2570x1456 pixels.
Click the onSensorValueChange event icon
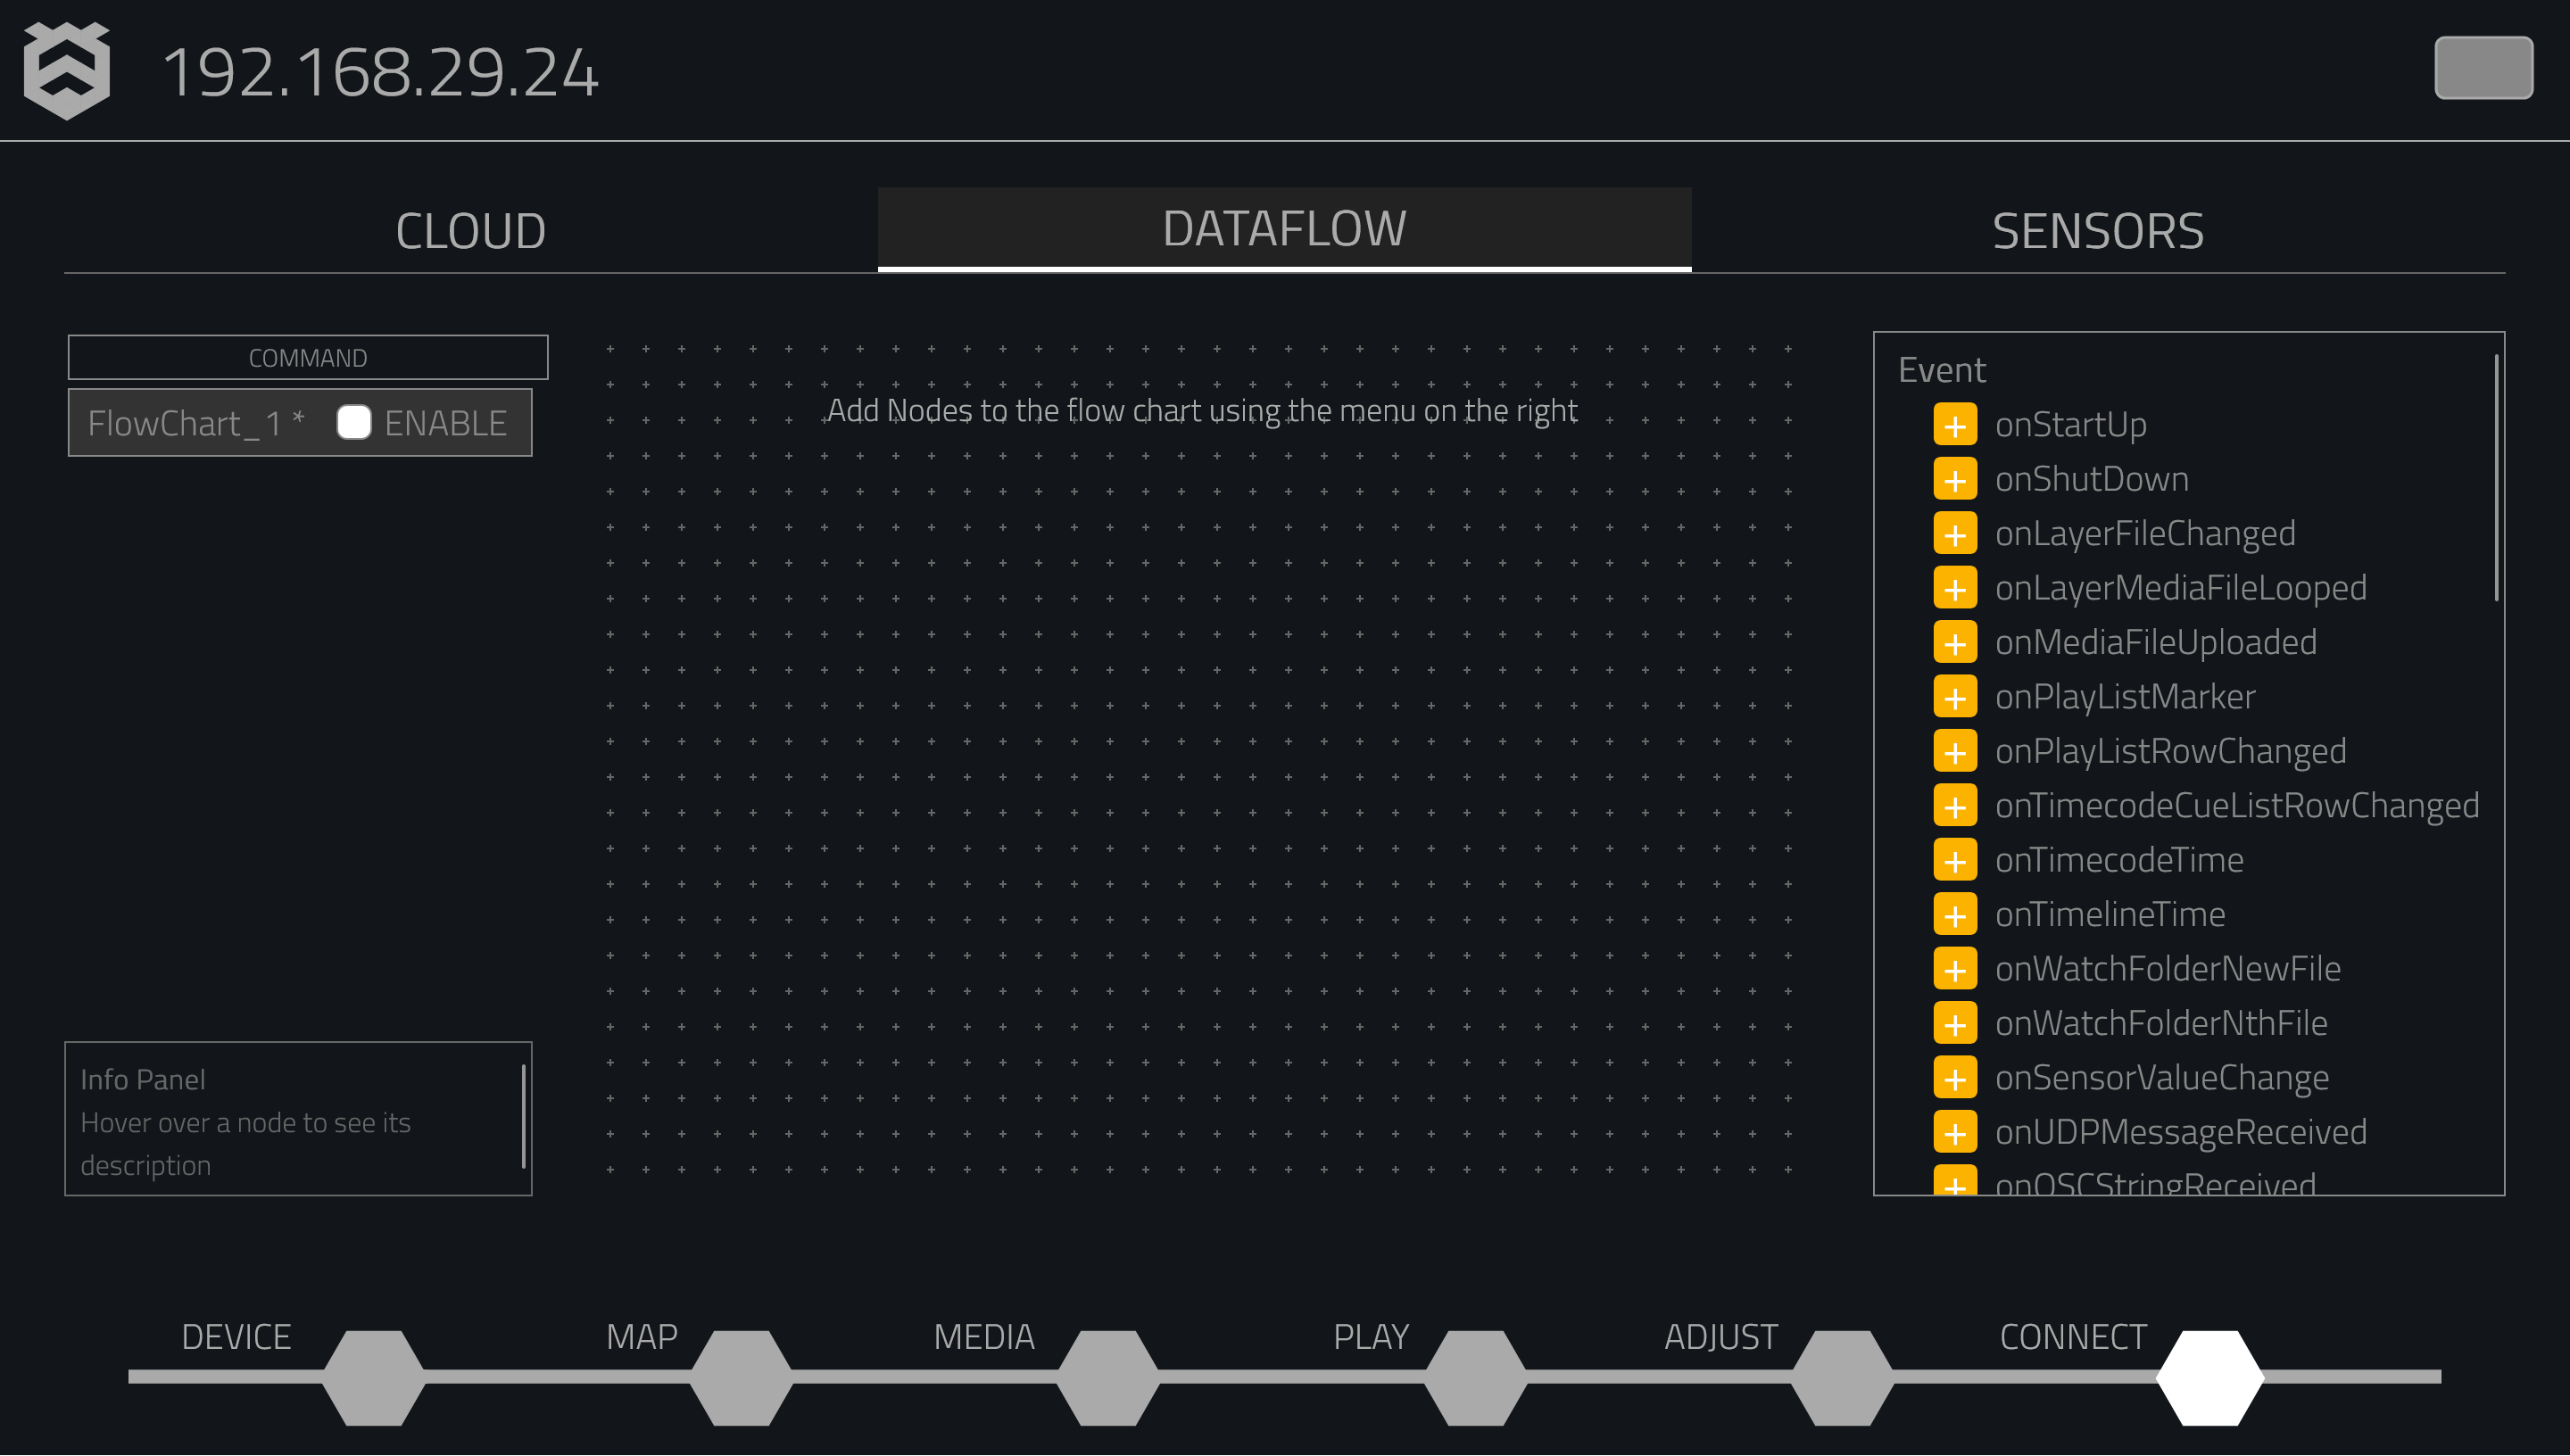click(x=1956, y=1077)
